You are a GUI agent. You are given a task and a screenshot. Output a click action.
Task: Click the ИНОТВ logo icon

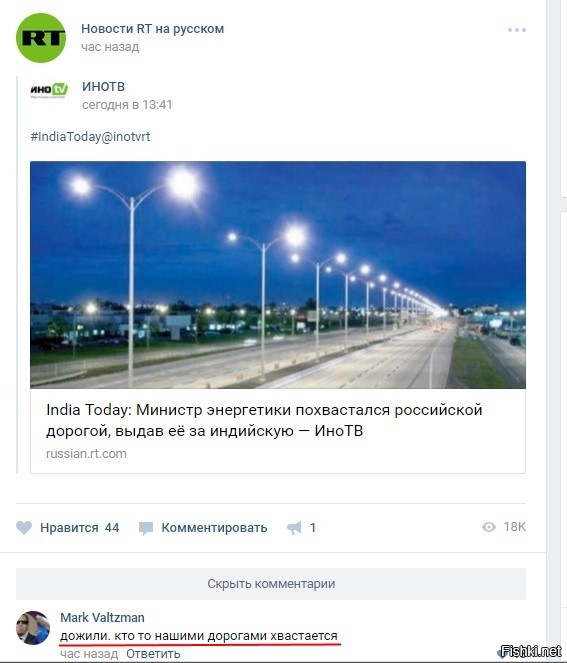(x=49, y=90)
